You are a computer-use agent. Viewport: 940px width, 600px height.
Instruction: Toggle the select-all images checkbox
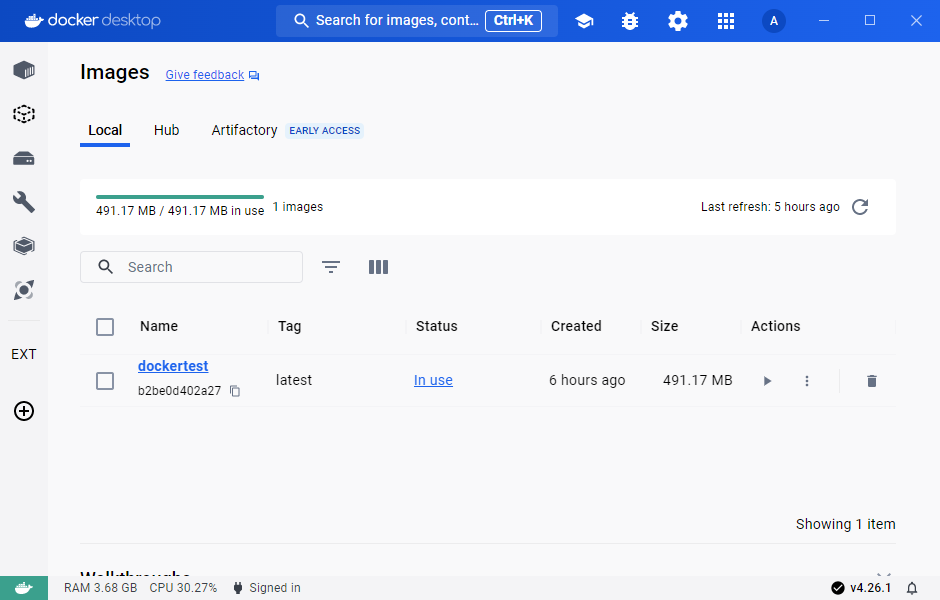point(105,327)
